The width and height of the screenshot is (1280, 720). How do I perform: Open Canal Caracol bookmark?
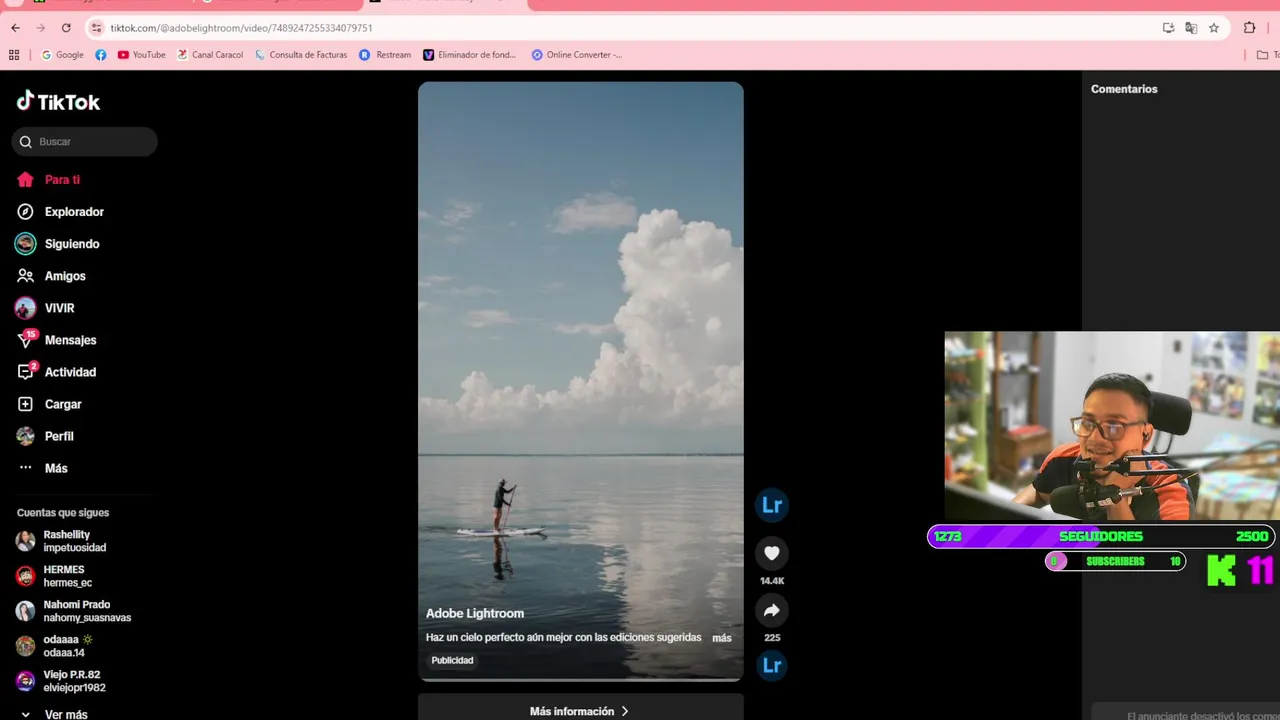(210, 55)
